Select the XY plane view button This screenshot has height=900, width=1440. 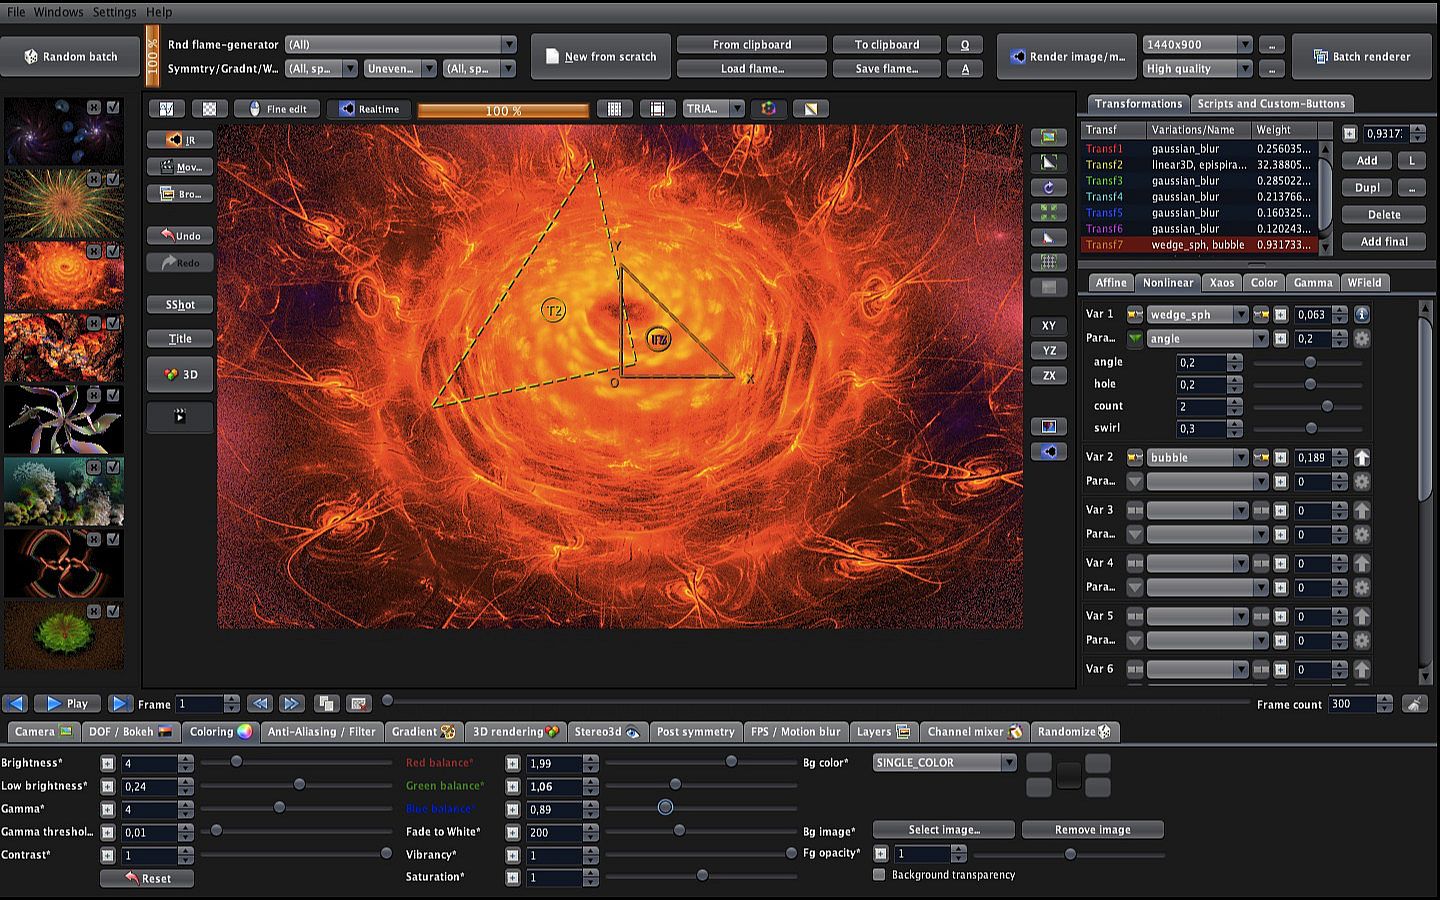coord(1048,326)
